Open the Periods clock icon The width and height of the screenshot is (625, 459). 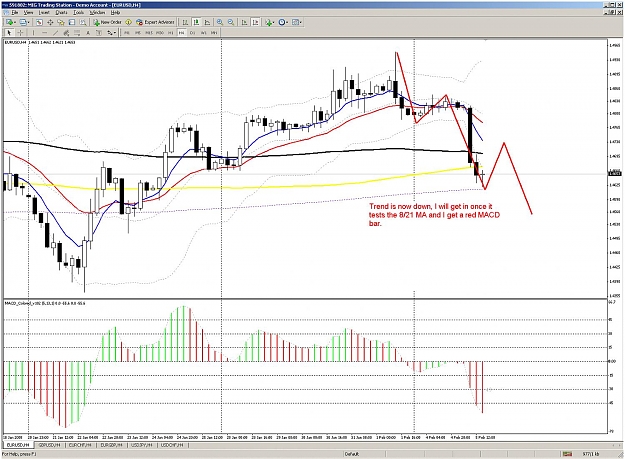[x=282, y=22]
